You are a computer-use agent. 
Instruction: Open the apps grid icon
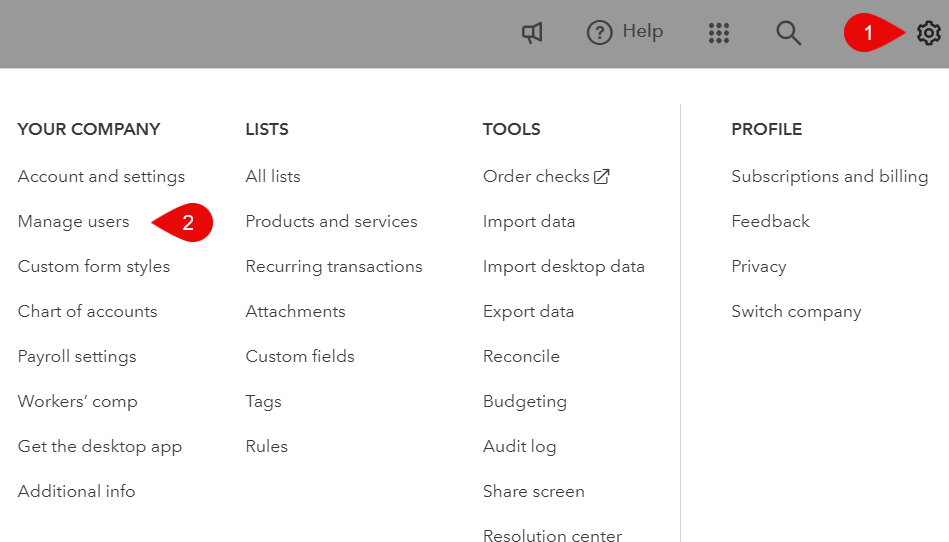tap(718, 33)
